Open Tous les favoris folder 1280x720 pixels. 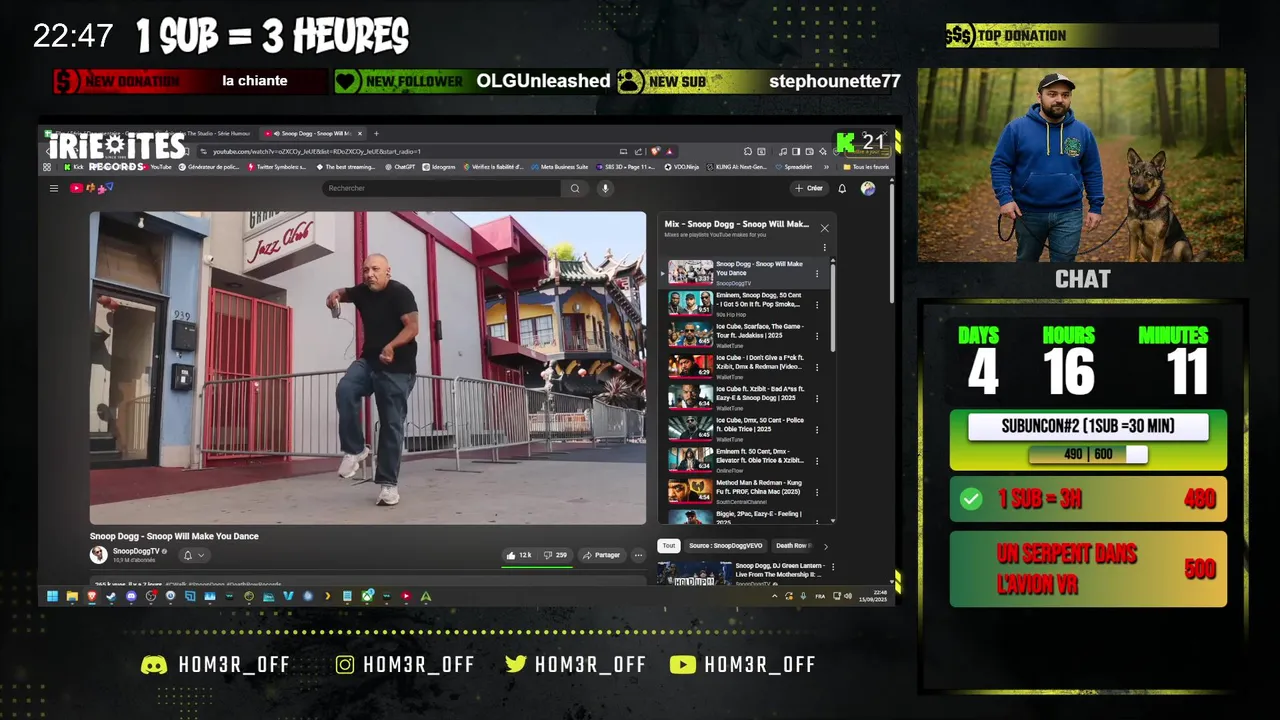(x=866, y=167)
